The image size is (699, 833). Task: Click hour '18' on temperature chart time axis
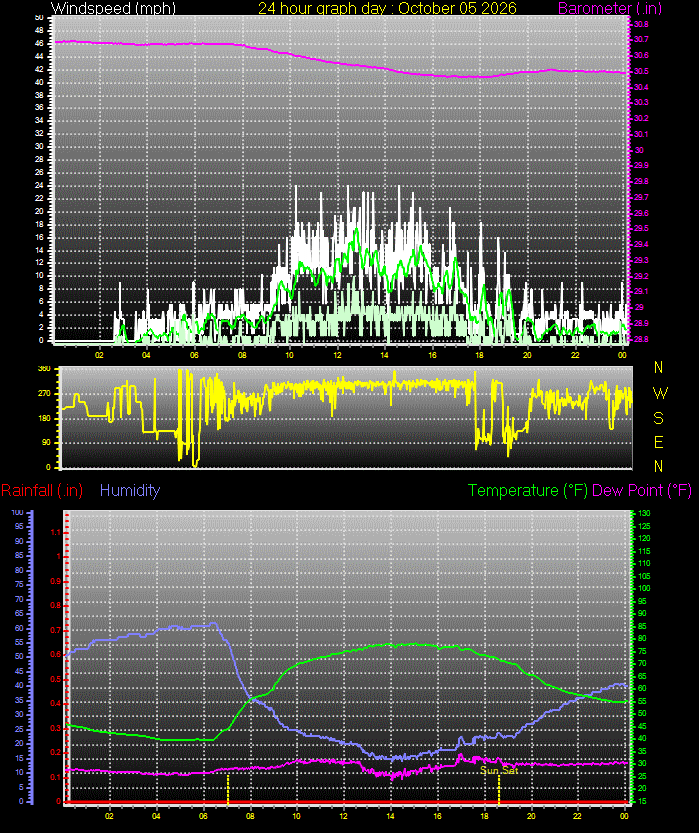pyautogui.click(x=484, y=816)
